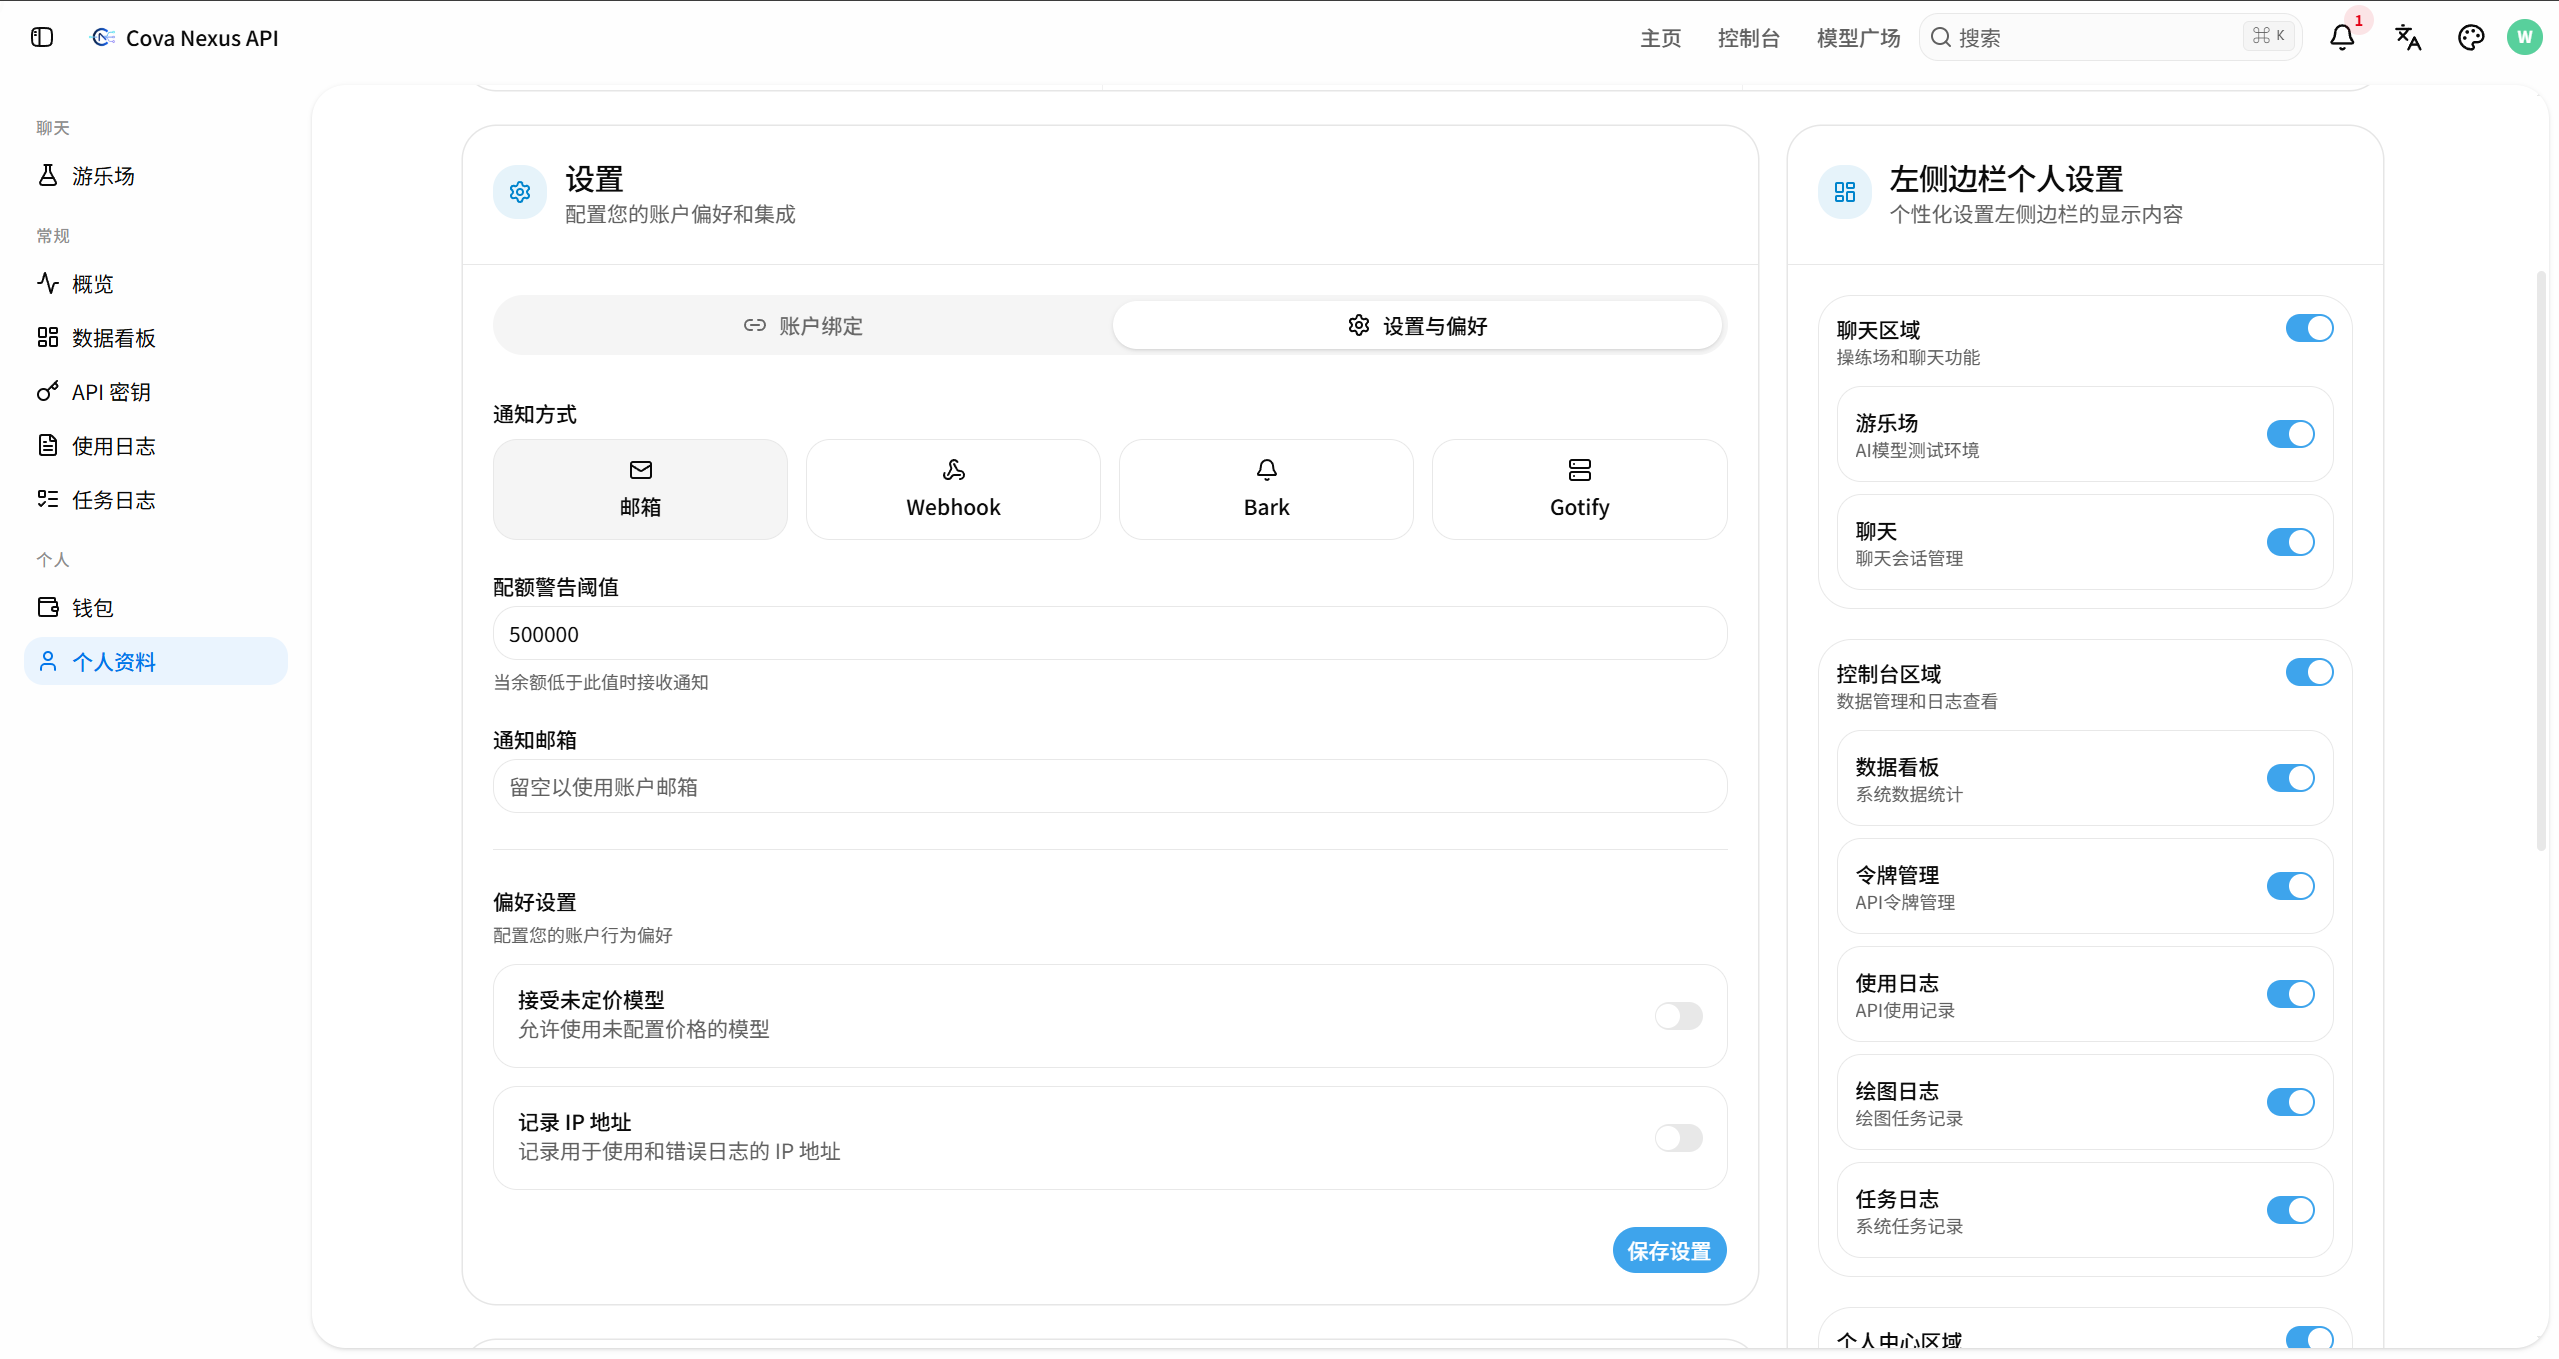Viewport: 2559px width, 1359px height.
Task: Click the 左侧边栏个人设置 layout icon
Action: [x=1845, y=192]
